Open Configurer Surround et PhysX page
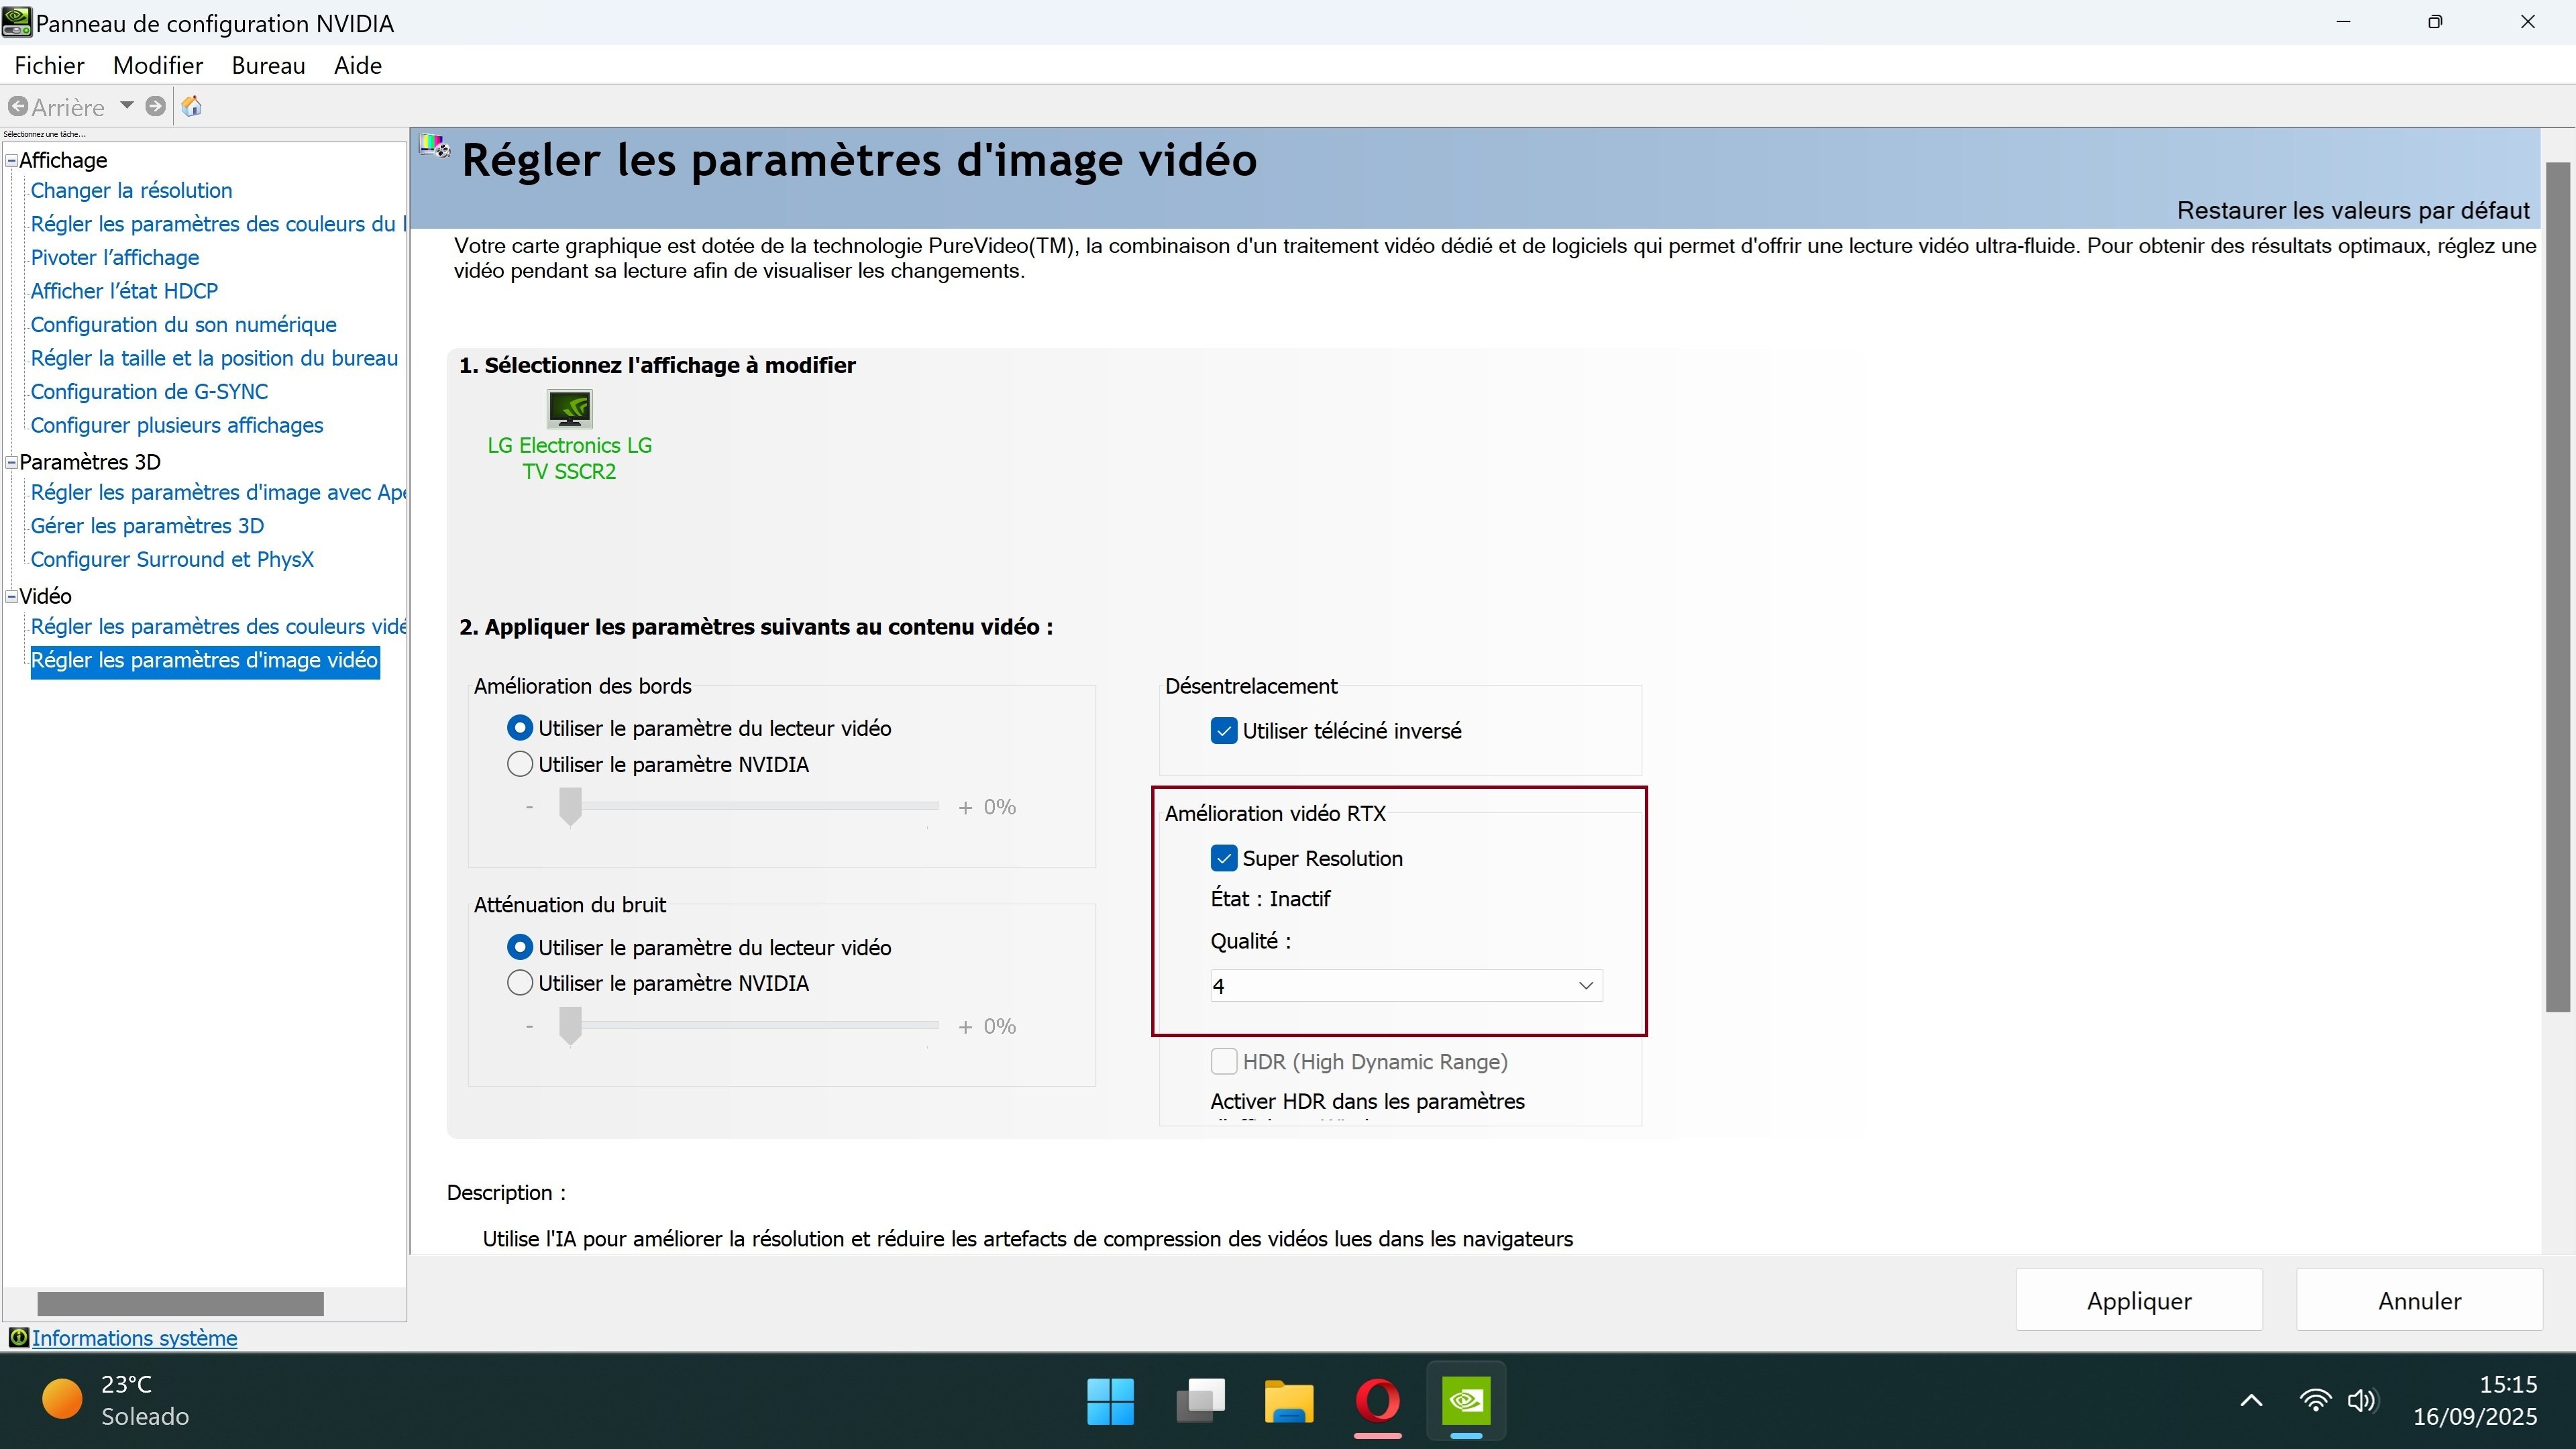2576x1449 pixels. pyautogui.click(x=172, y=559)
